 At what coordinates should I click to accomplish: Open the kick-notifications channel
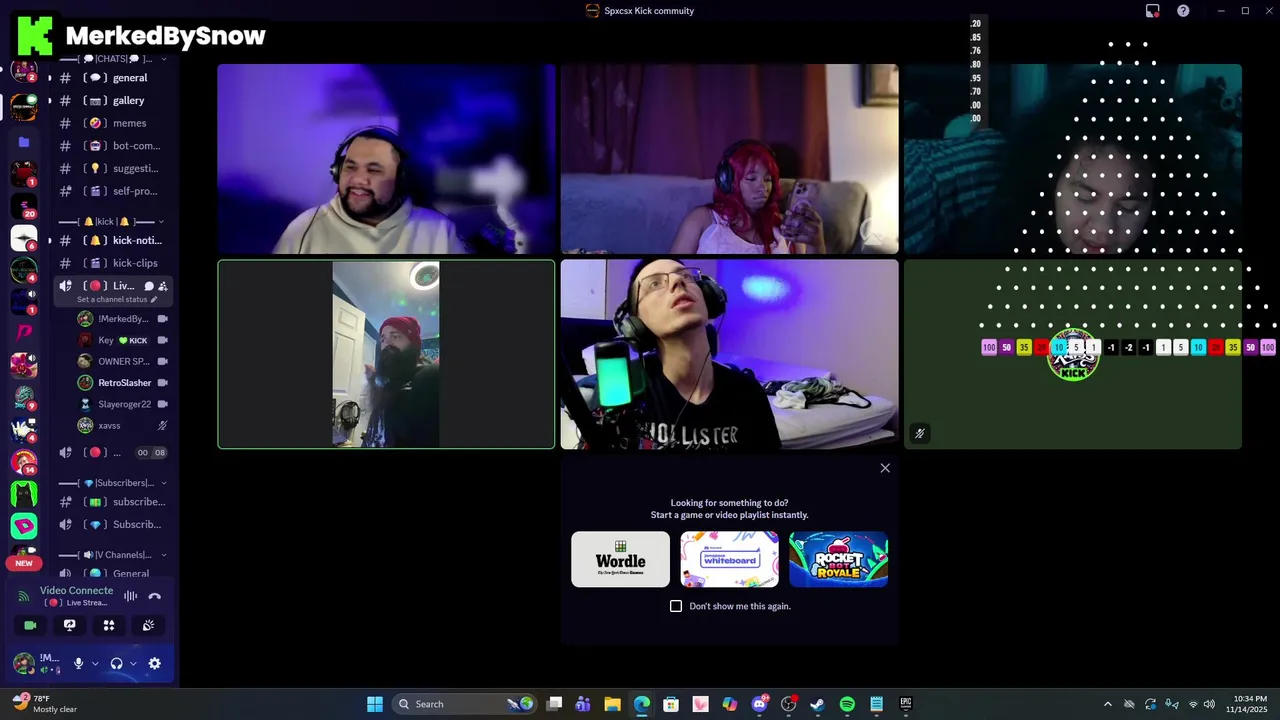111,240
